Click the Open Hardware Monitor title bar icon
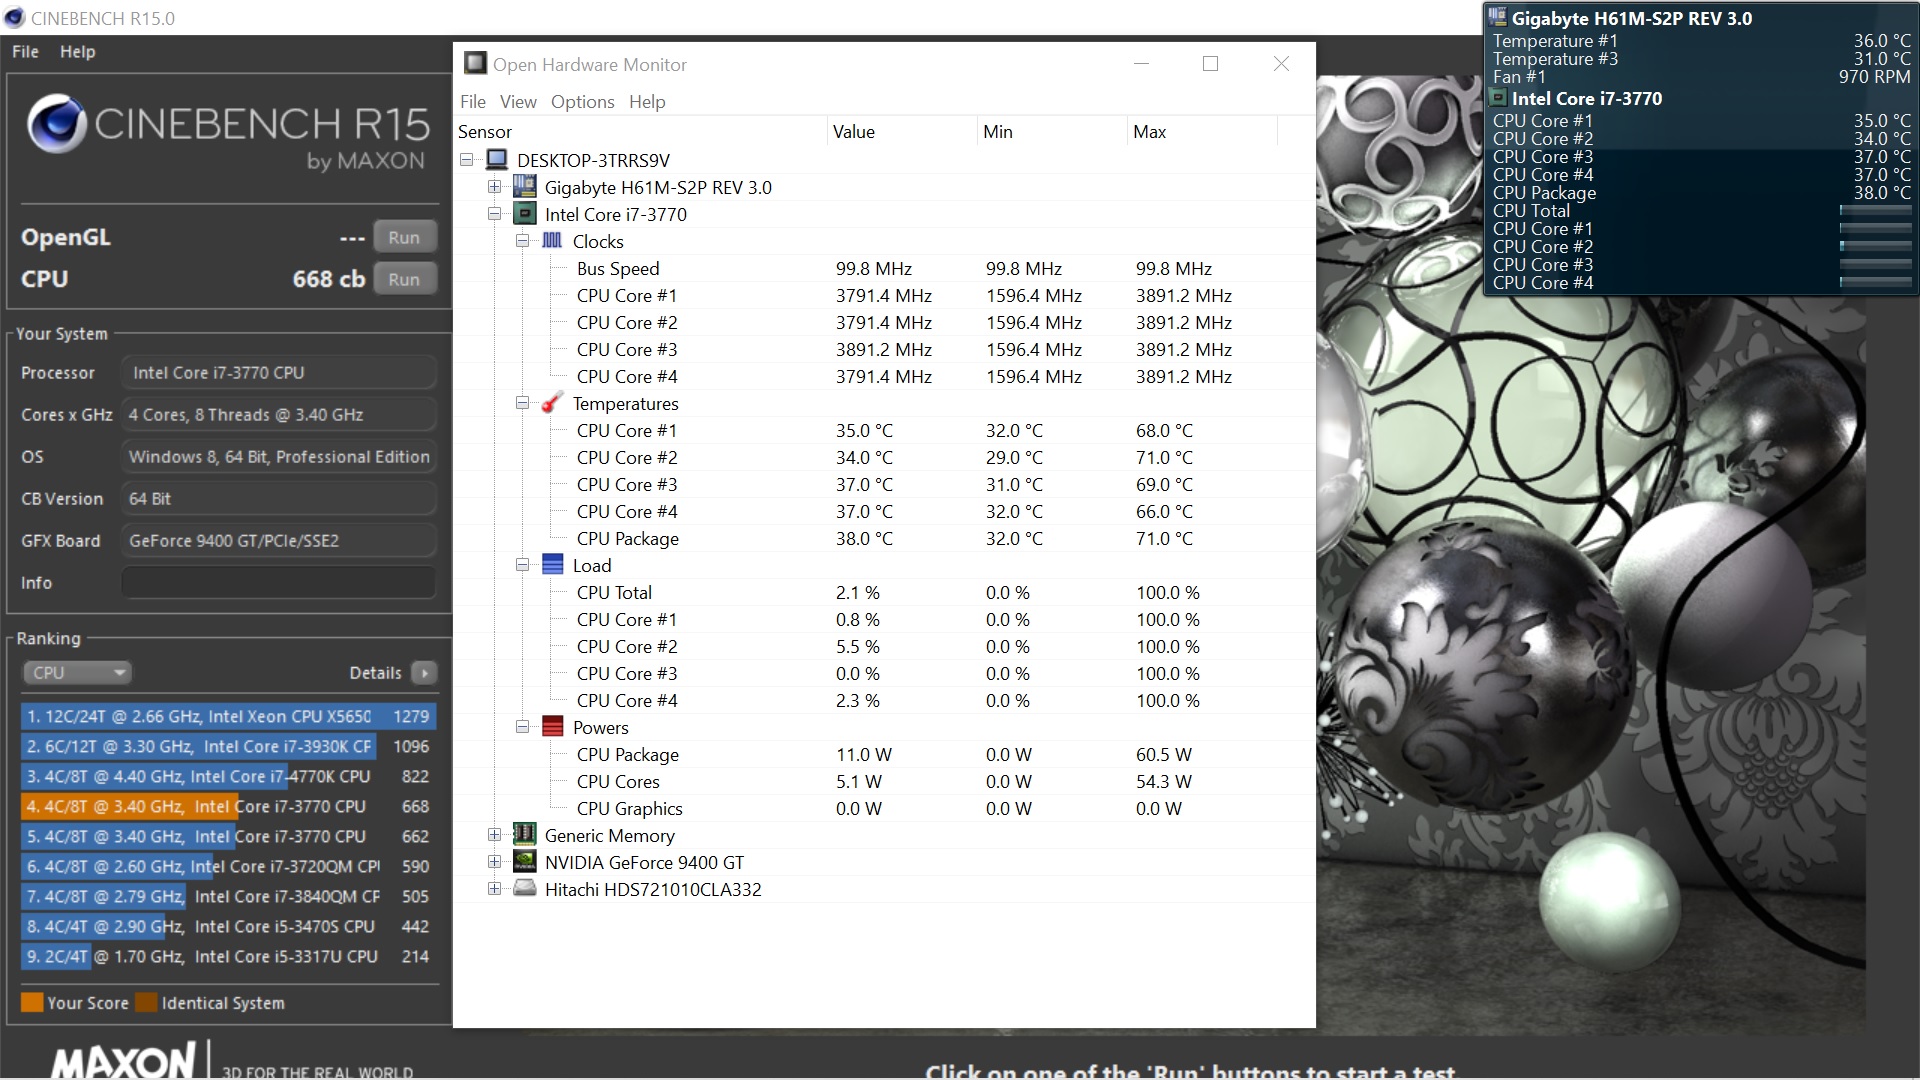The image size is (1920, 1080). point(475,64)
